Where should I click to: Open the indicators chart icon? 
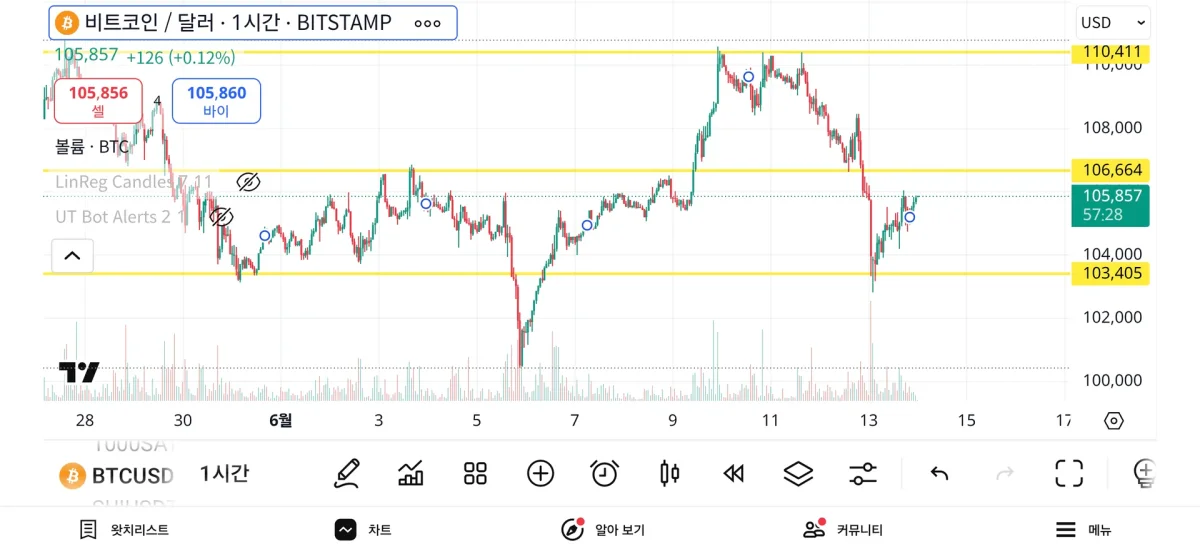point(411,473)
